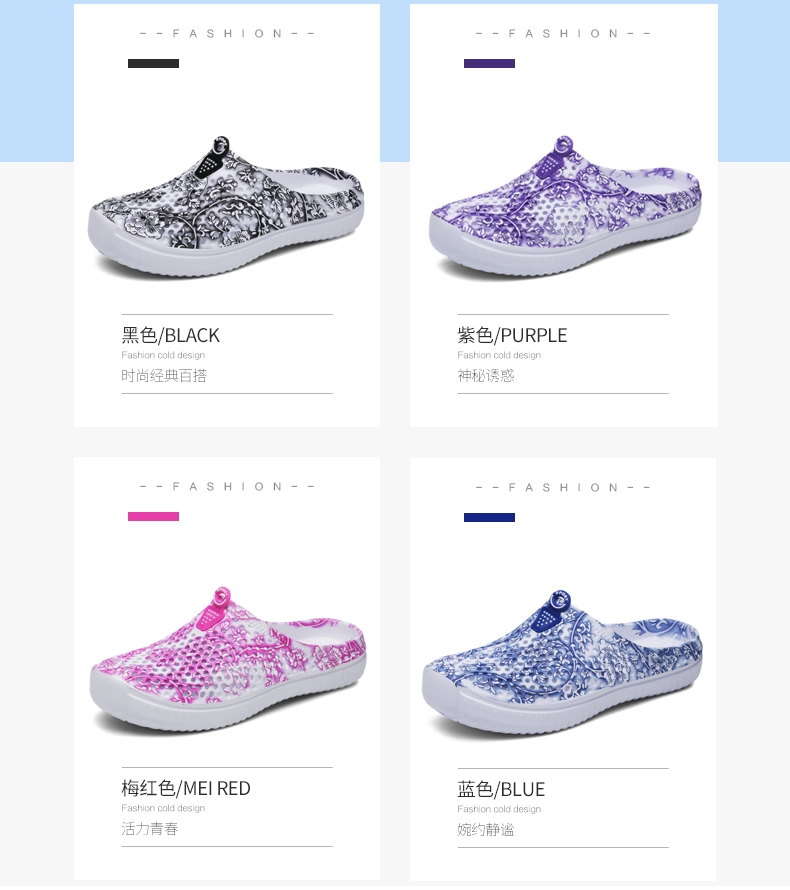Select the black color swatch bar
790x890 pixels.
[x=153, y=64]
